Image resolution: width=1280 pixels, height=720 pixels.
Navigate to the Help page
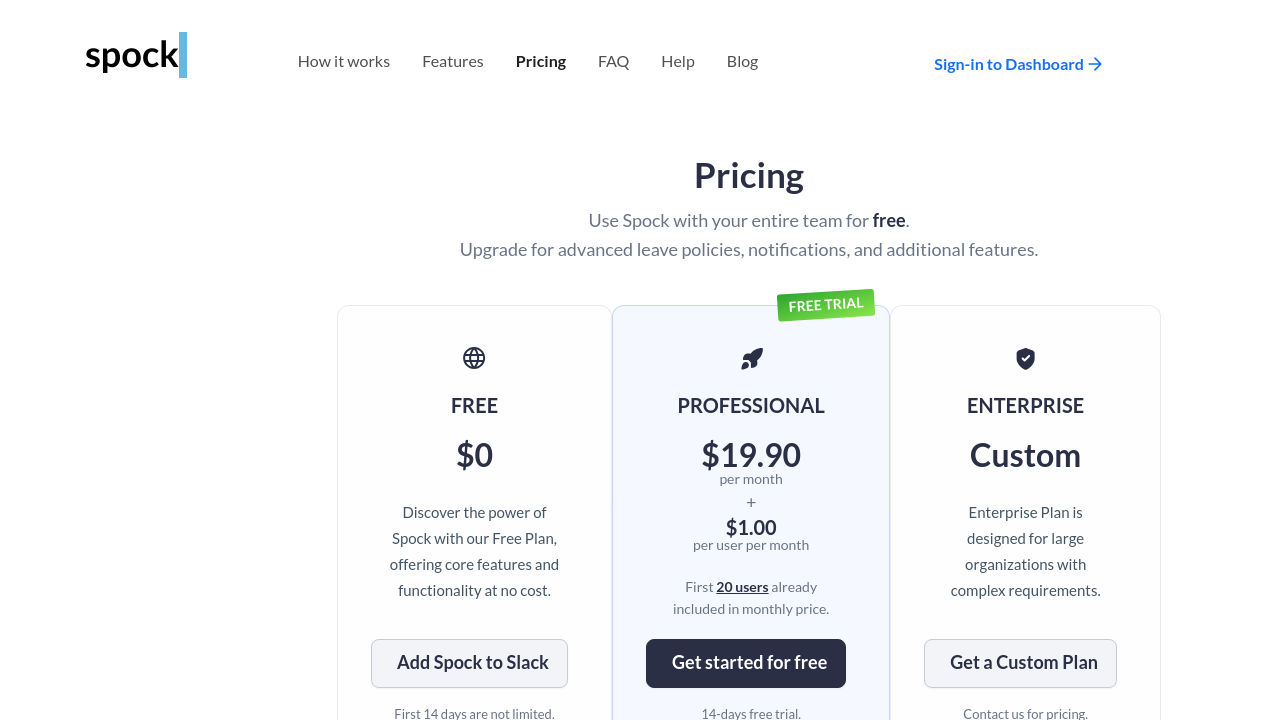pyautogui.click(x=678, y=61)
